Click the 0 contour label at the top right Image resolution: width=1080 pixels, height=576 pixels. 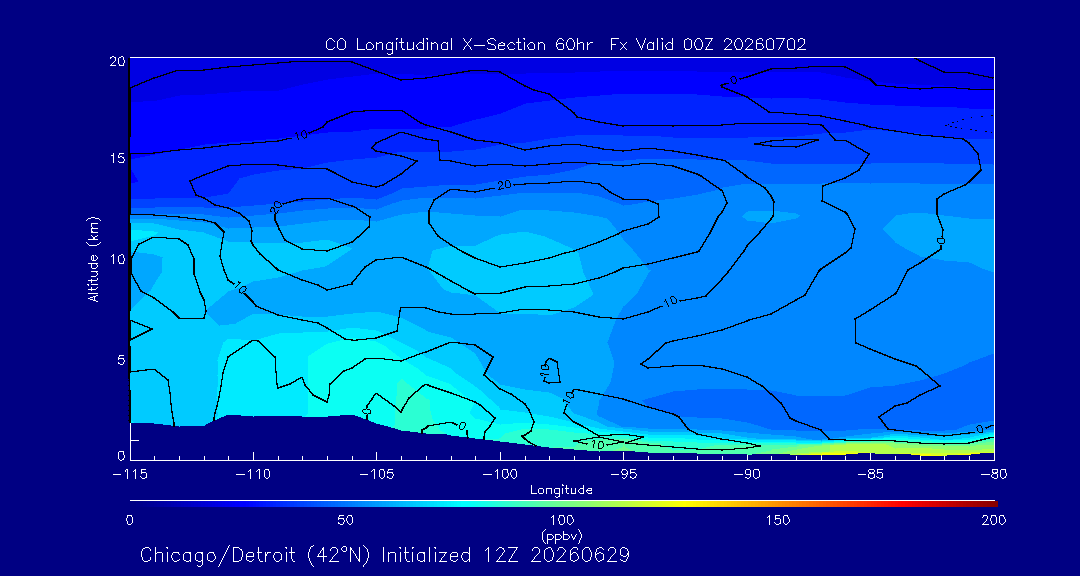pyautogui.click(x=734, y=80)
